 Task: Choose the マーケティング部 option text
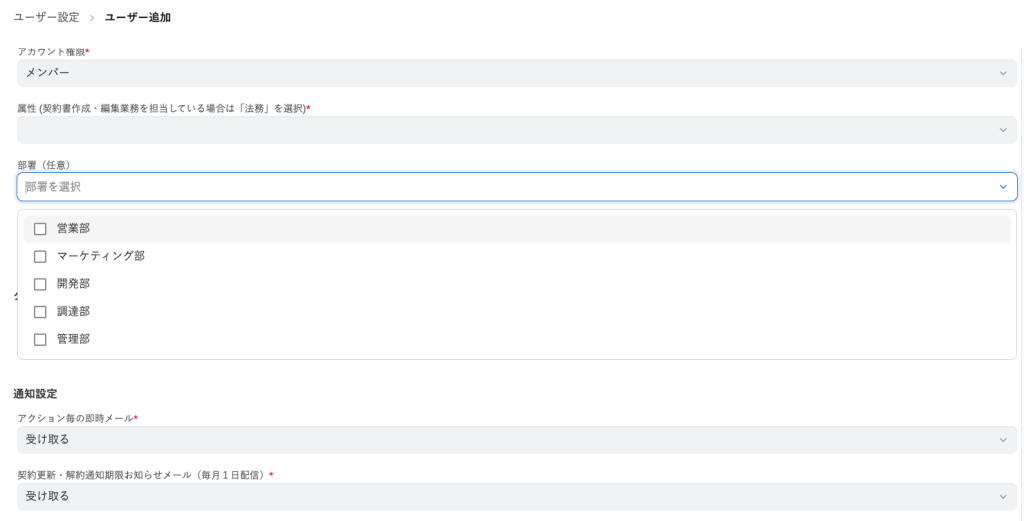[x=100, y=256]
